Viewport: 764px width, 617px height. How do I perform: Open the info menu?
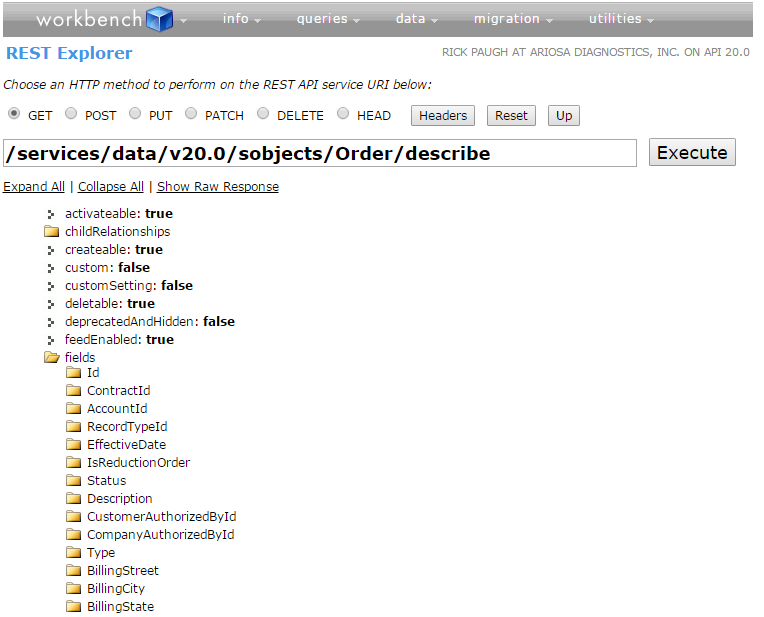(242, 19)
